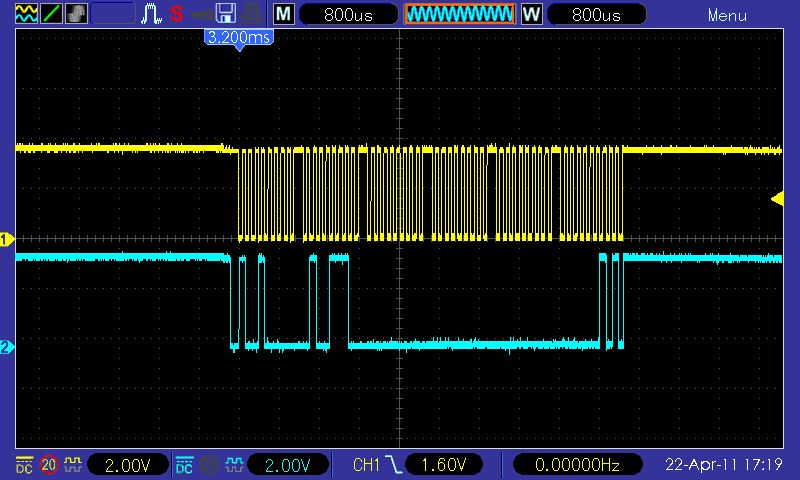800x480 pixels.
Task: Select the green vector line display icon
Action: click(51, 14)
